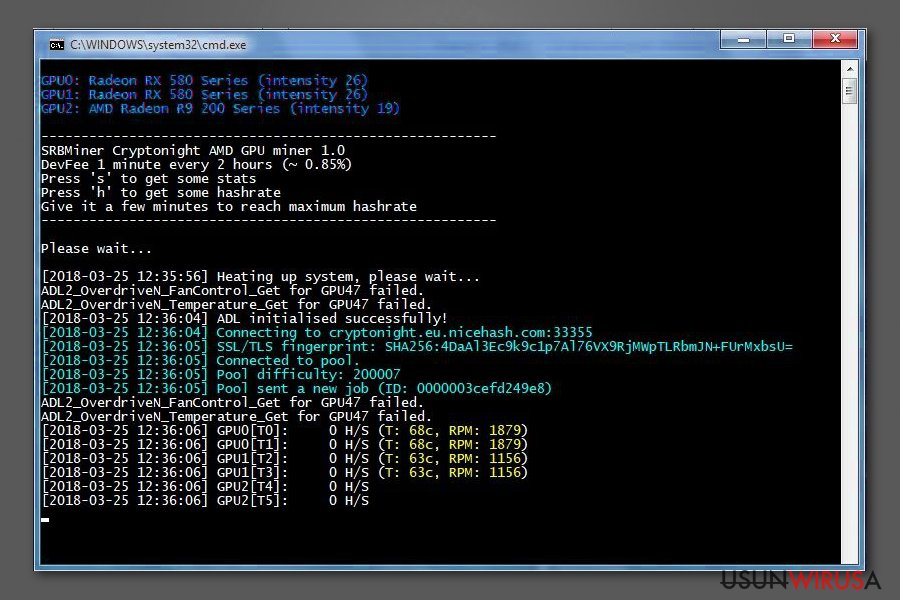Click the Pool sent a new job line
Screen dimensions: 900x600
[296, 388]
